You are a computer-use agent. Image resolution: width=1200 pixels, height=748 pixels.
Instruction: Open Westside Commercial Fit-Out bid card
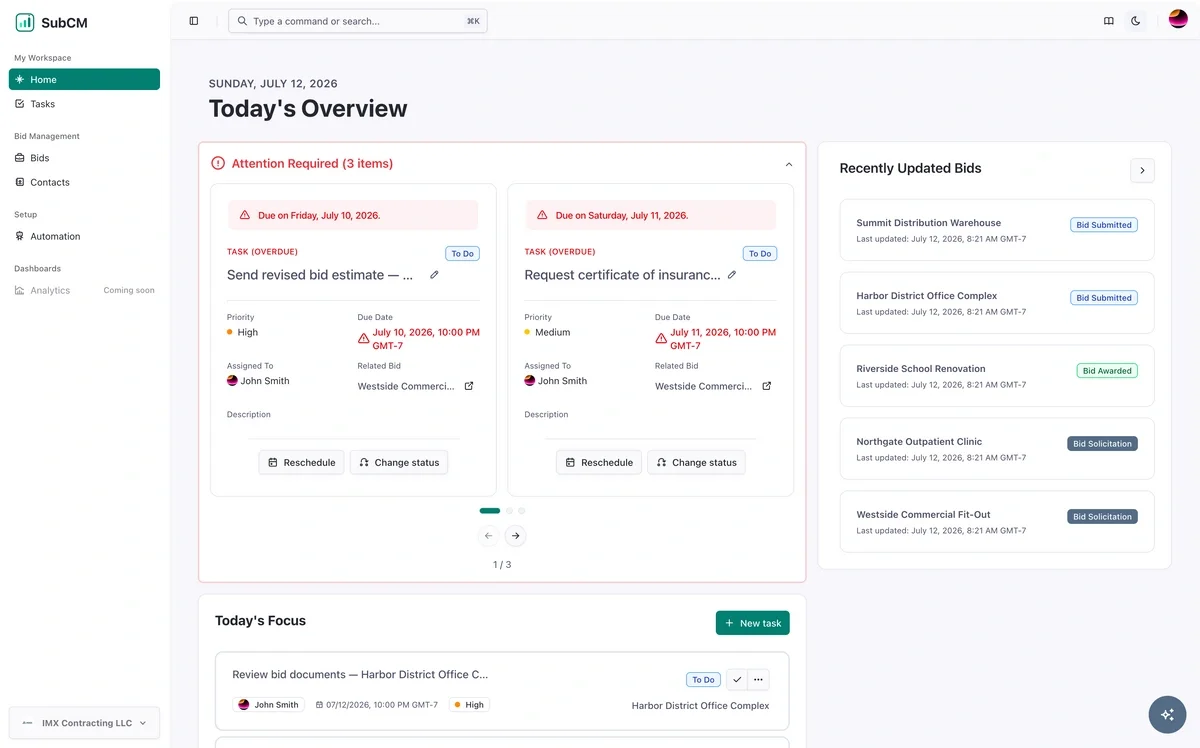point(997,522)
